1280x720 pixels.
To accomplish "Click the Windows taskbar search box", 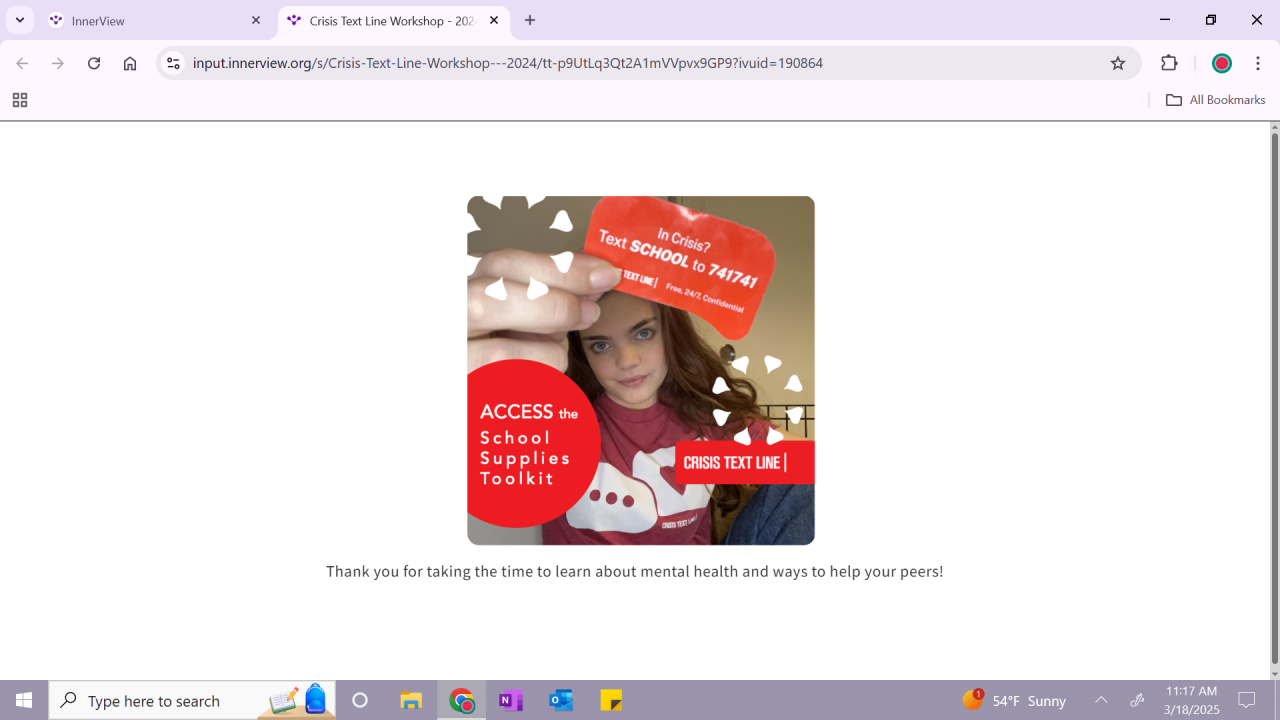I will [x=192, y=700].
